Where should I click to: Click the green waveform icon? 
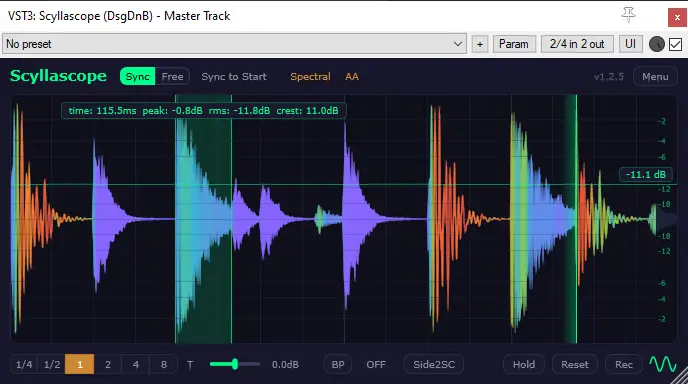[x=663, y=364]
